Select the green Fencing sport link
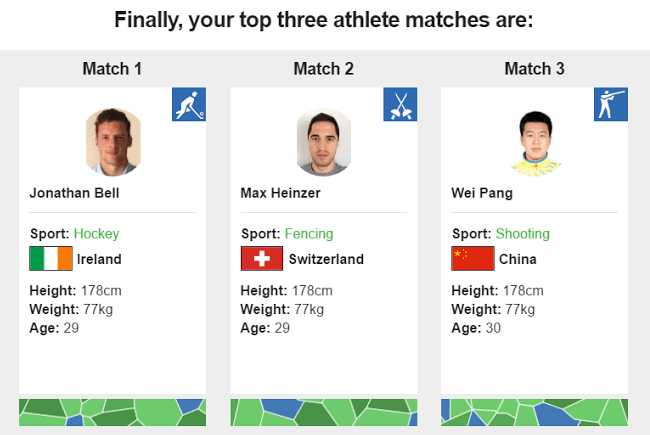Screen dimensions: 650x435 pyautogui.click(x=309, y=234)
